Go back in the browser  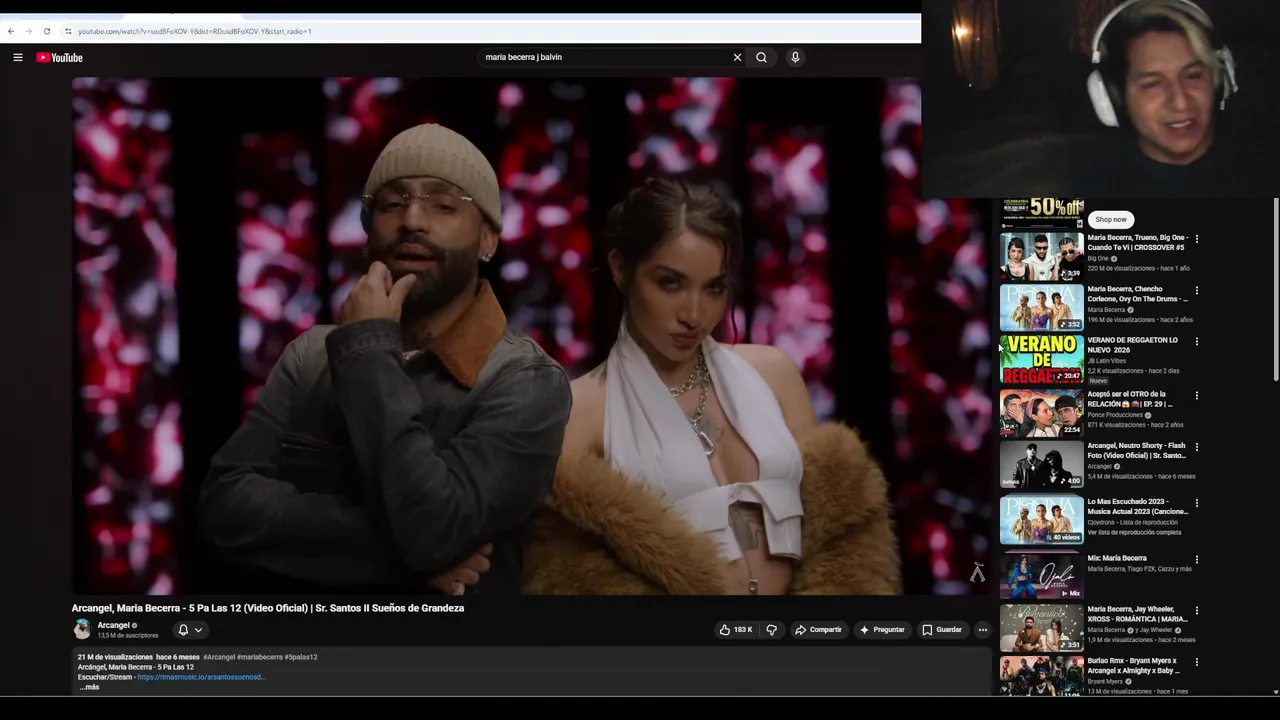tap(11, 31)
